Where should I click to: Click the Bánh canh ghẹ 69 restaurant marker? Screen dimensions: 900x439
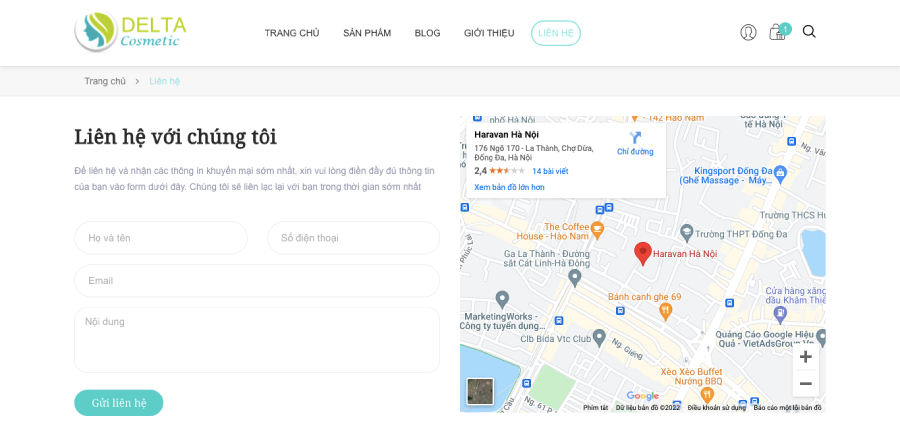[665, 312]
